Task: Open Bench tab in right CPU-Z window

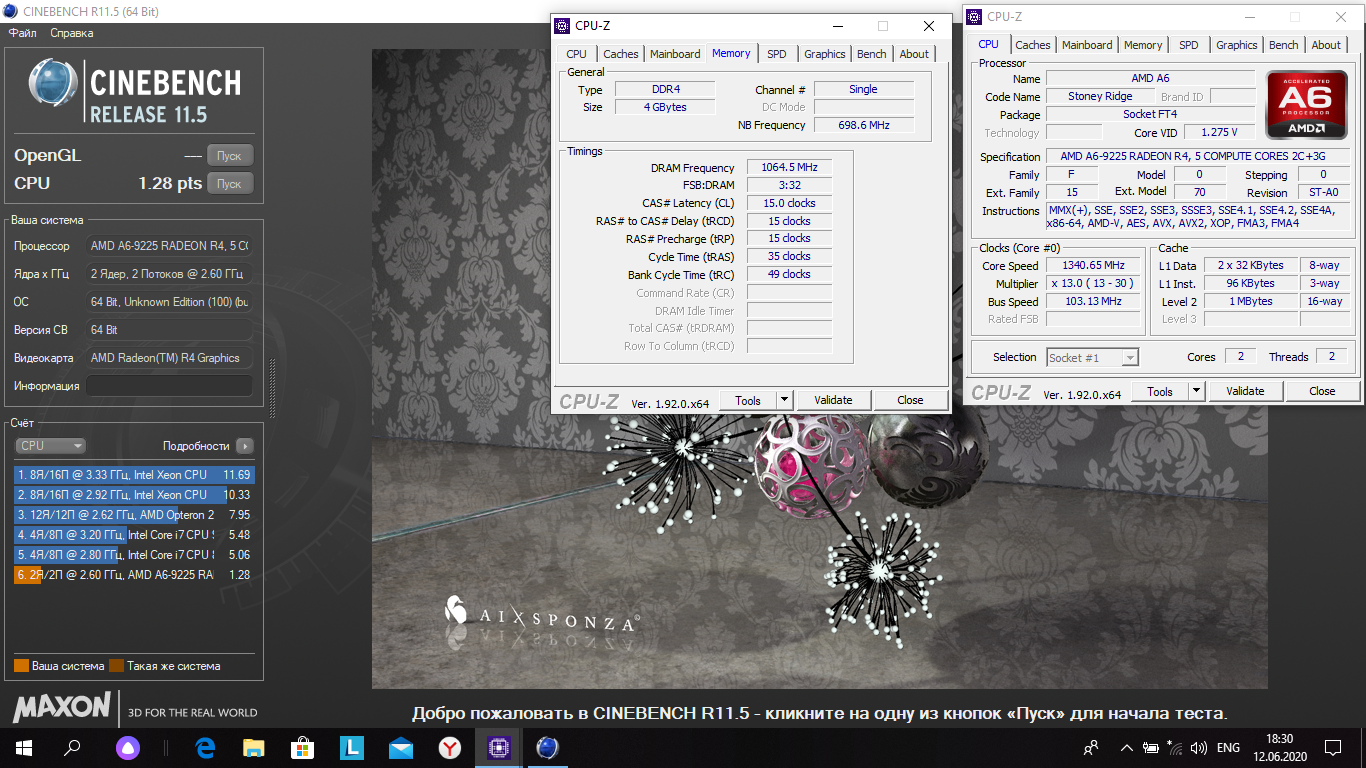Action: pos(1284,45)
